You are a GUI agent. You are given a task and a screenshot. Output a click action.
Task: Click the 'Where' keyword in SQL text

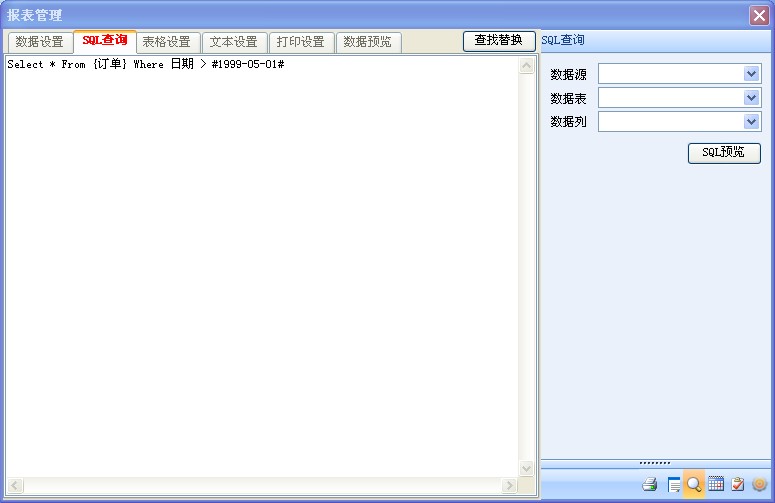tap(148, 64)
